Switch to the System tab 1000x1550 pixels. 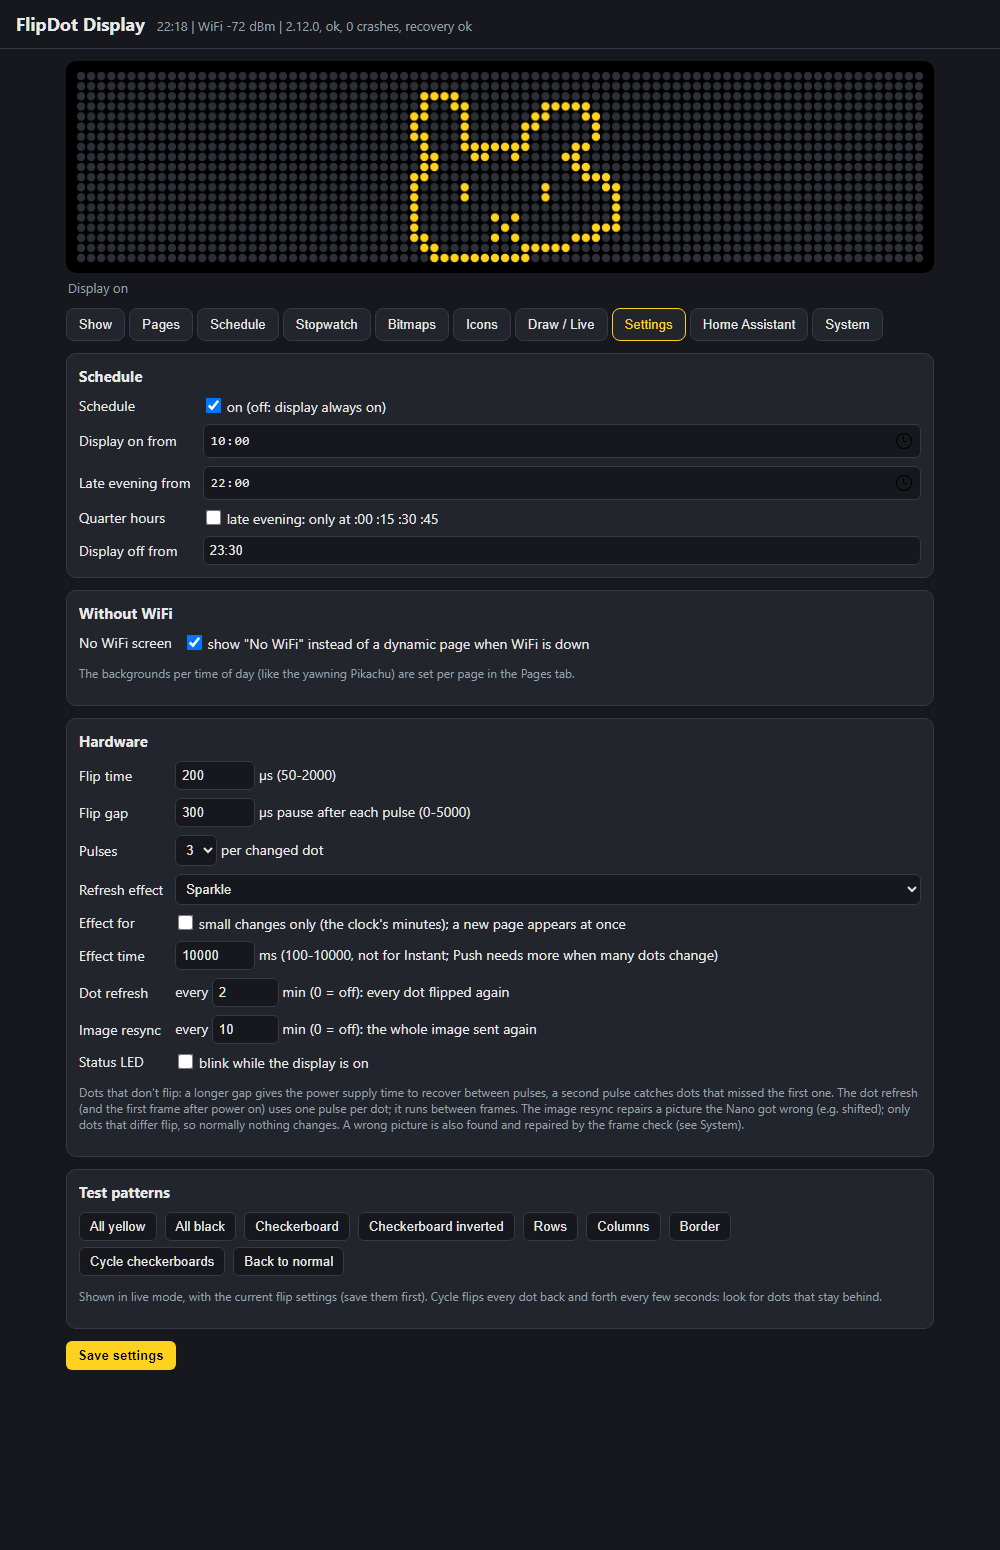(847, 325)
